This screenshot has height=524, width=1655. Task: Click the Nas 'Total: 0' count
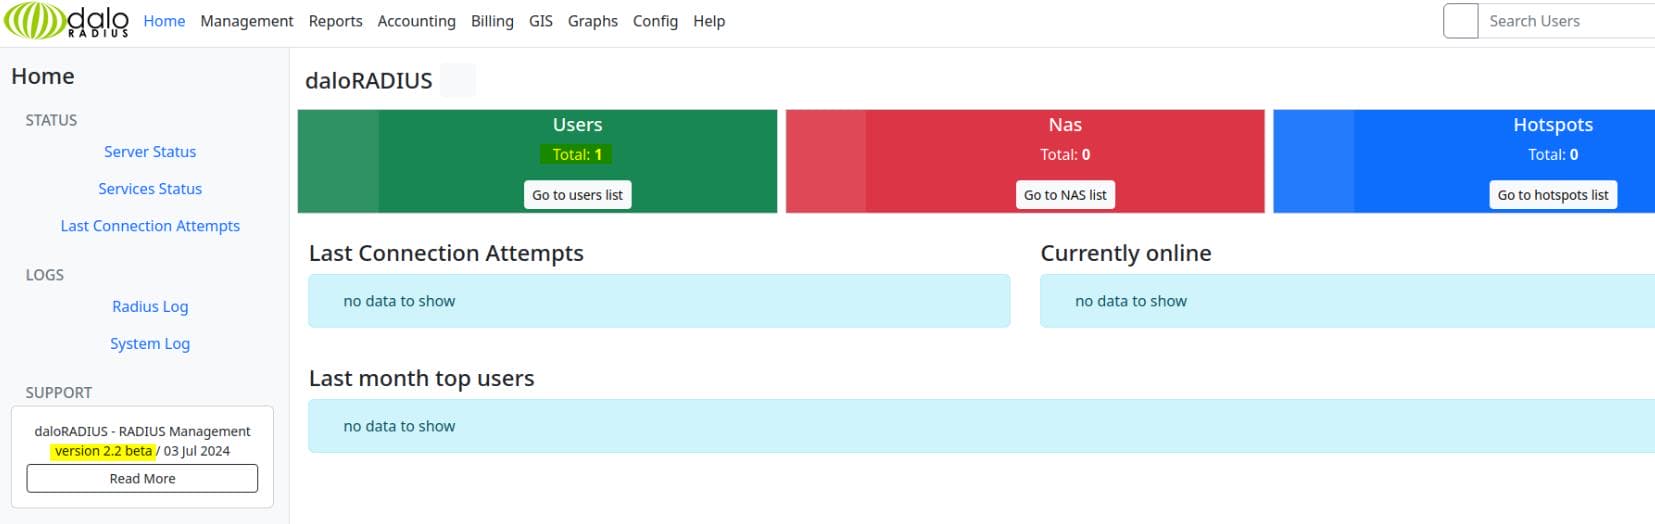tap(1065, 155)
